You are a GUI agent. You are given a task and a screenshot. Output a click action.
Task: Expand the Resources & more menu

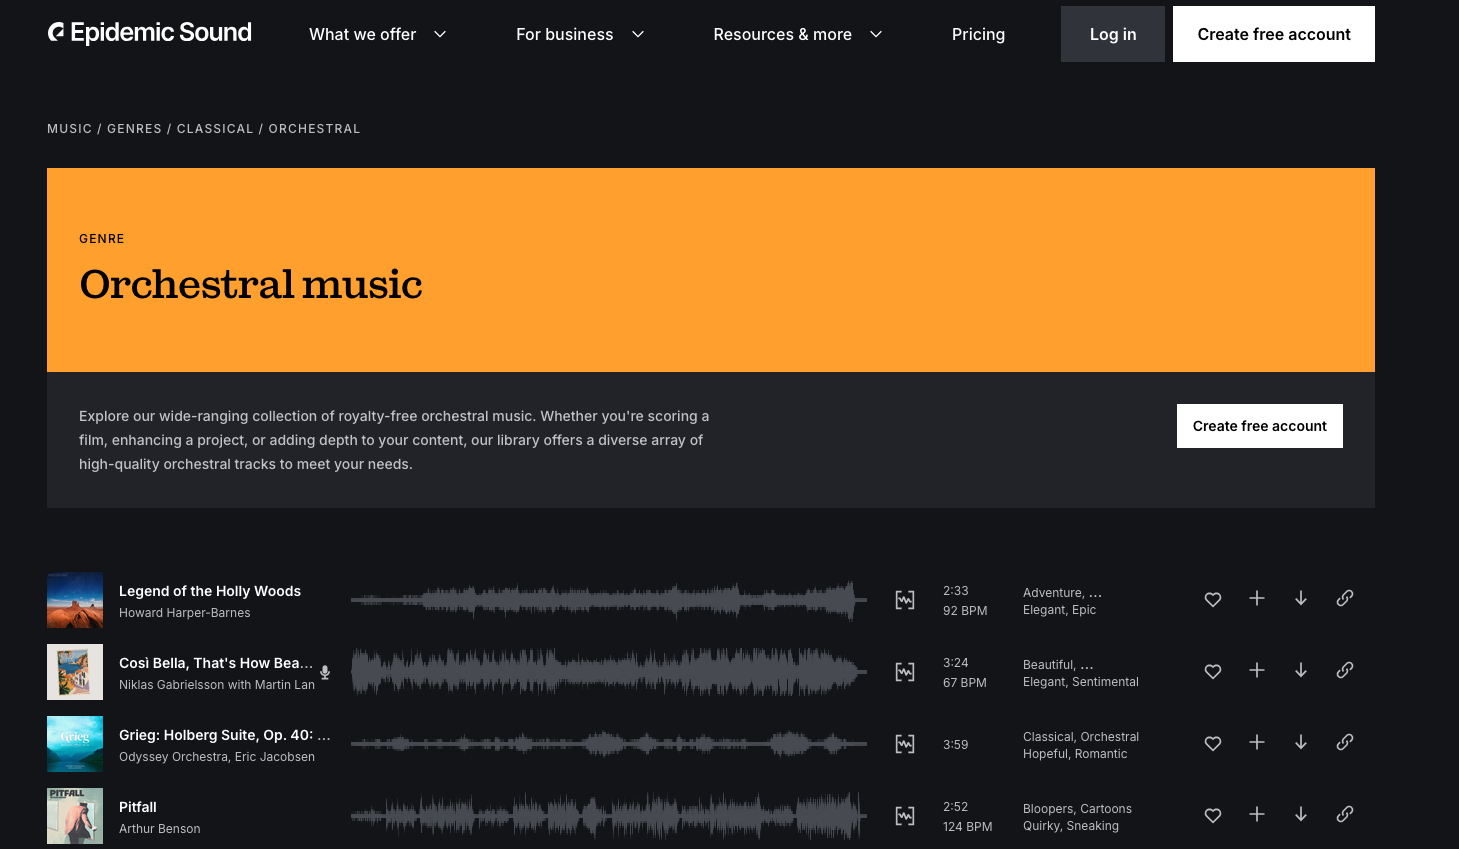click(x=797, y=34)
